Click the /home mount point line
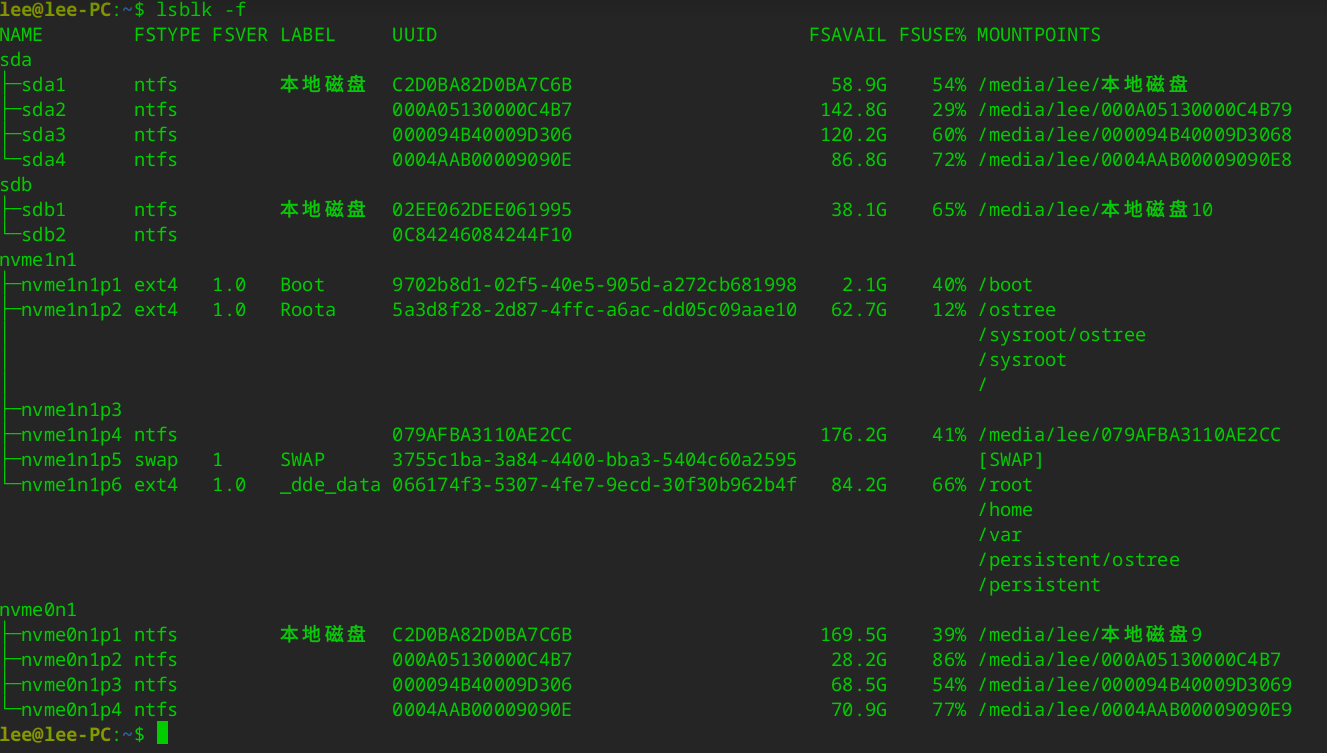The image size is (1327, 753). point(1005,510)
